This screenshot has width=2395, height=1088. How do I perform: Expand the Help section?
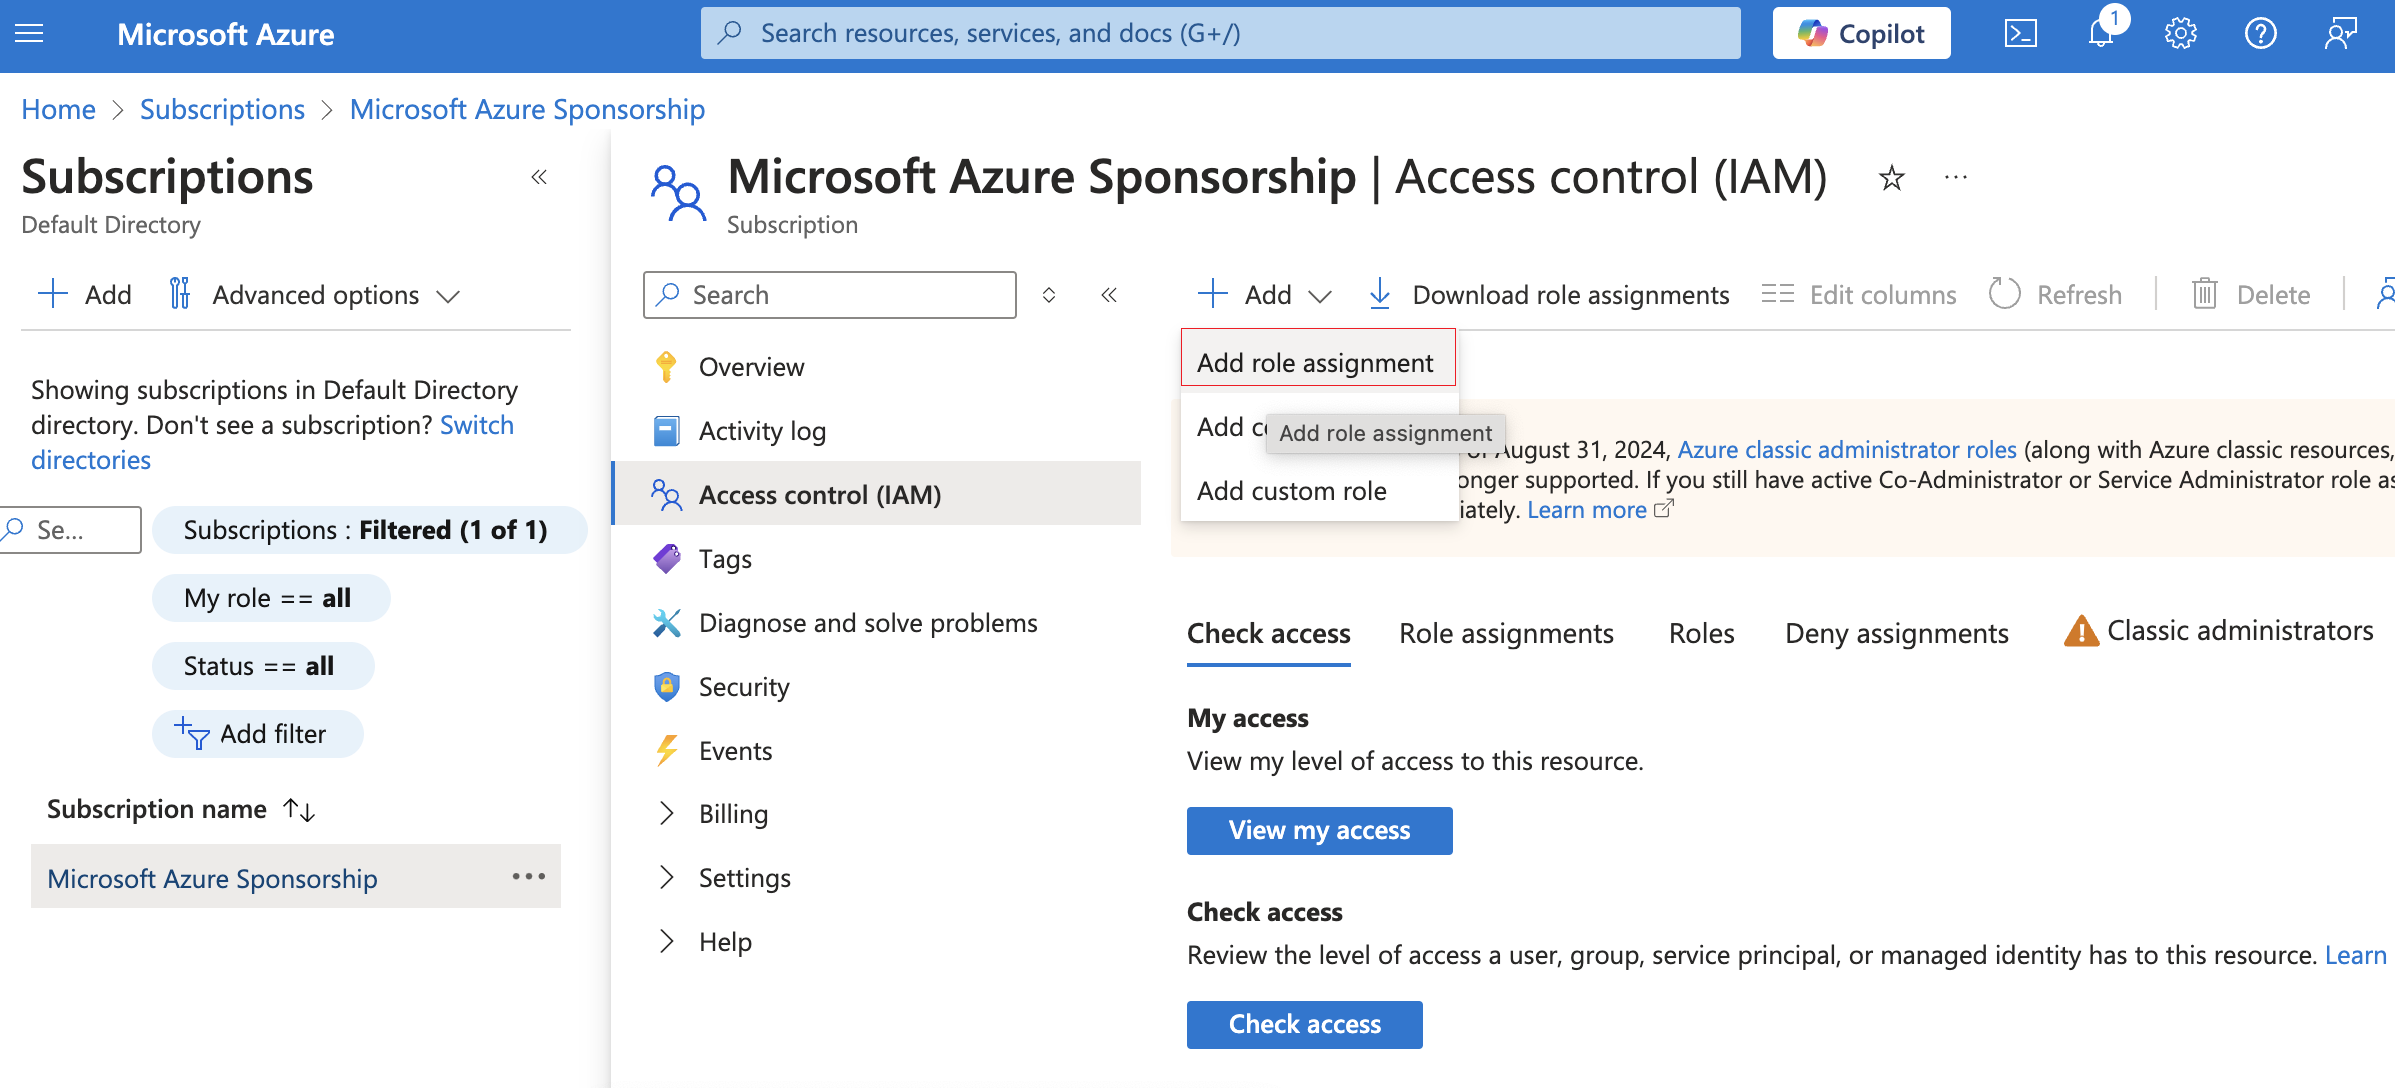click(666, 942)
